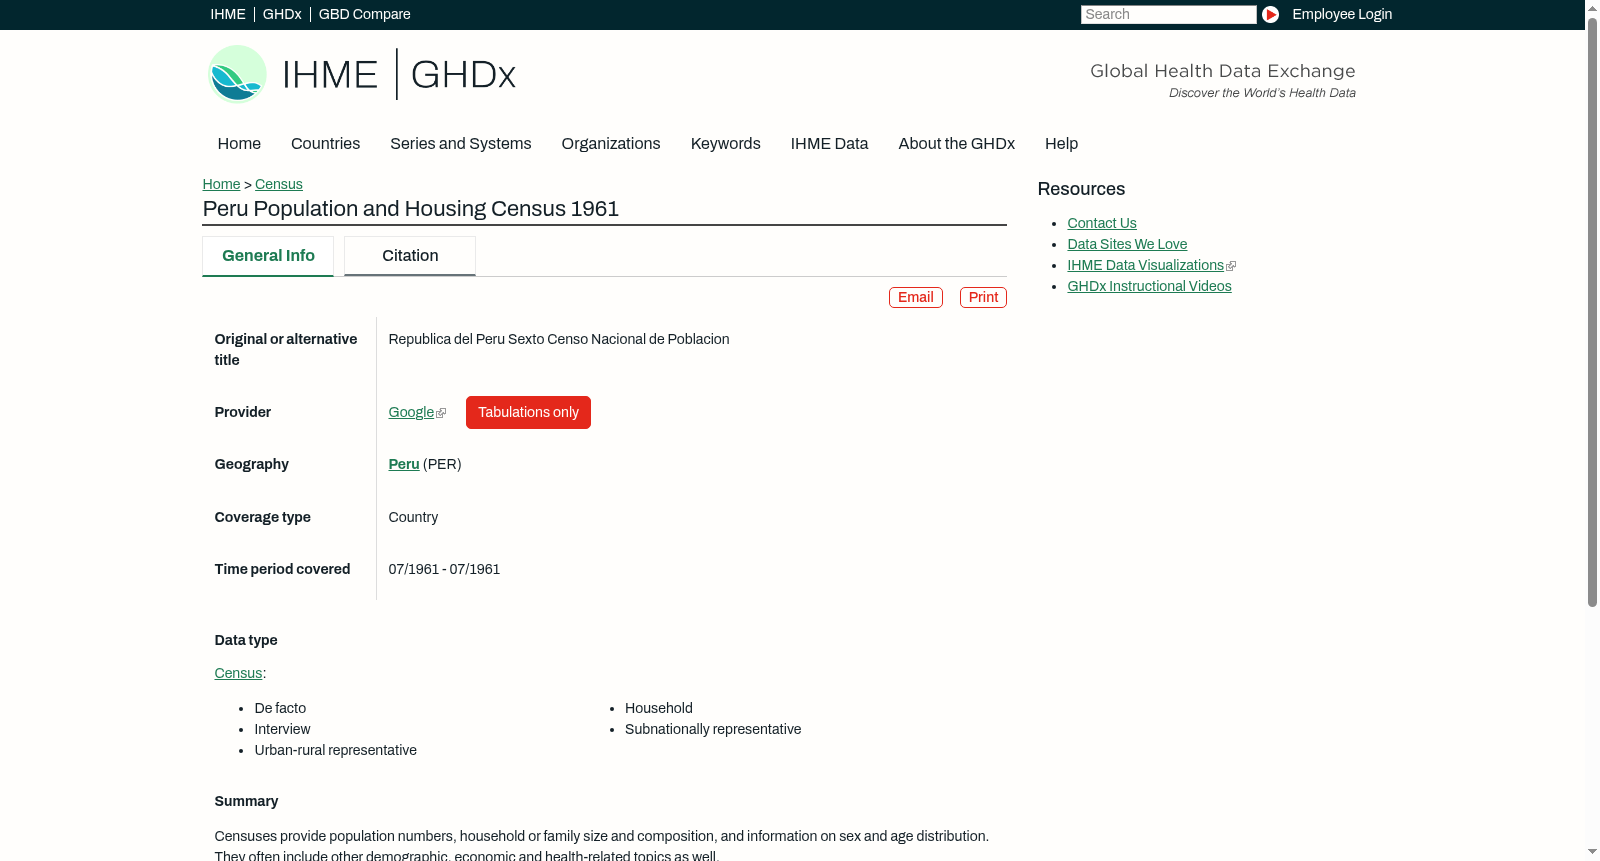Select the General Info tab
Screen dimensions: 1600x861
tap(268, 256)
